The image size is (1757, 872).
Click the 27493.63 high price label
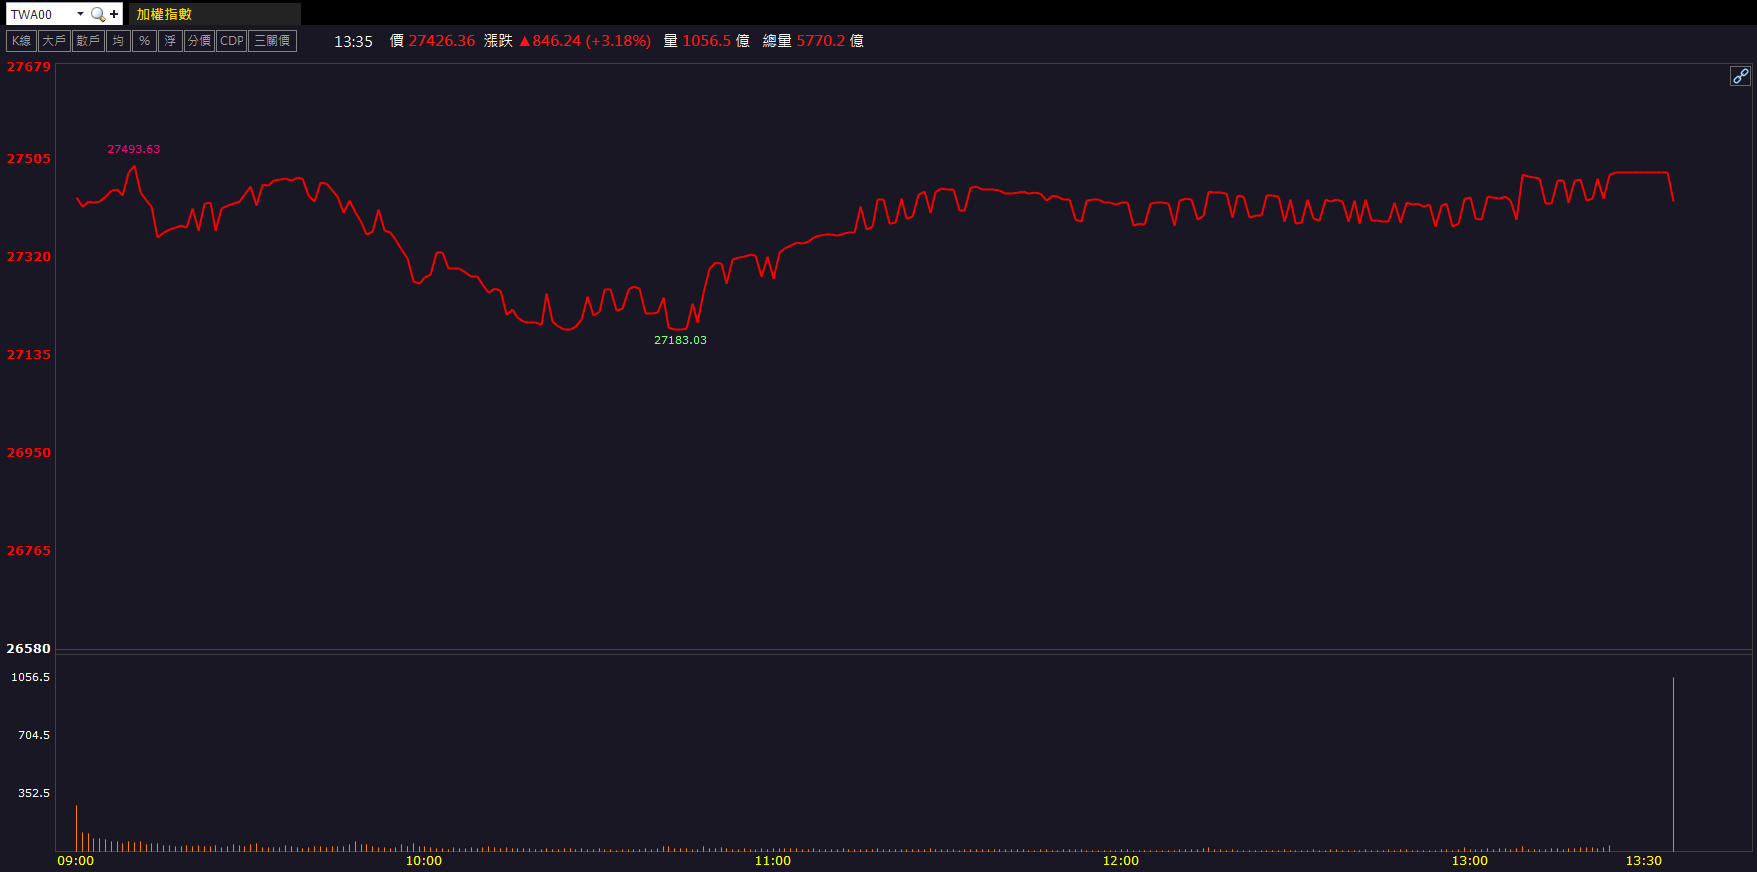133,149
